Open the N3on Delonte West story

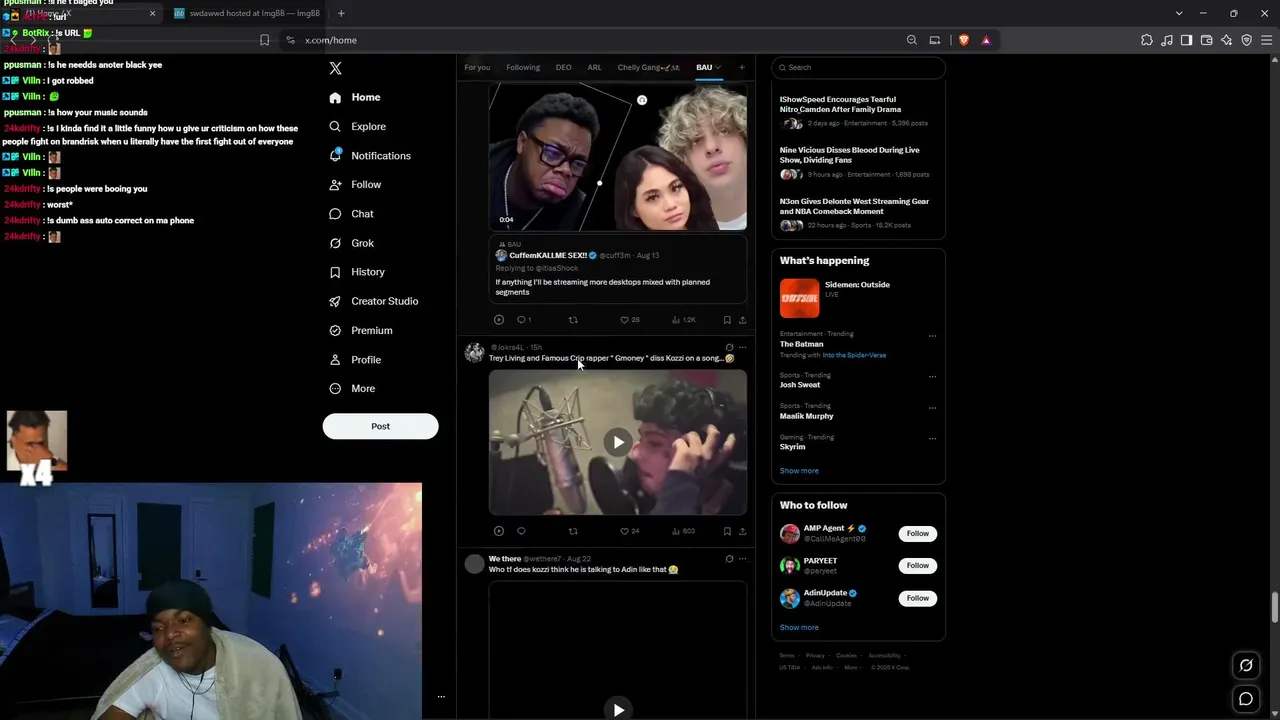tap(858, 215)
